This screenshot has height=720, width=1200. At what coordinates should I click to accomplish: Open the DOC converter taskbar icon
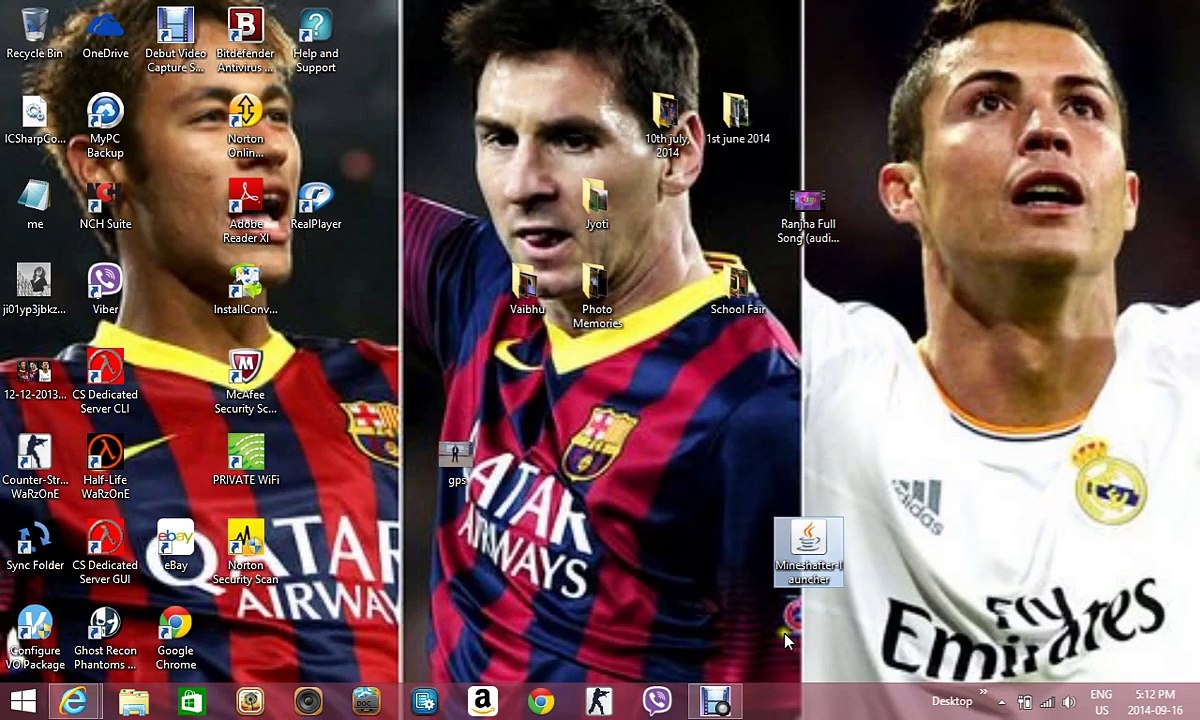(x=366, y=702)
